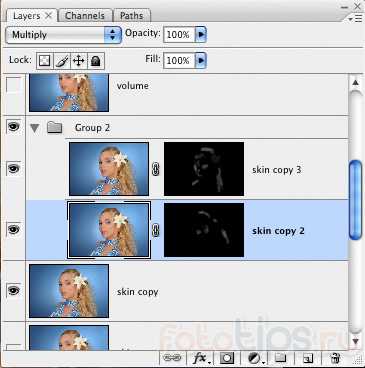
Task: Create a new layer icon
Action: 308,358
